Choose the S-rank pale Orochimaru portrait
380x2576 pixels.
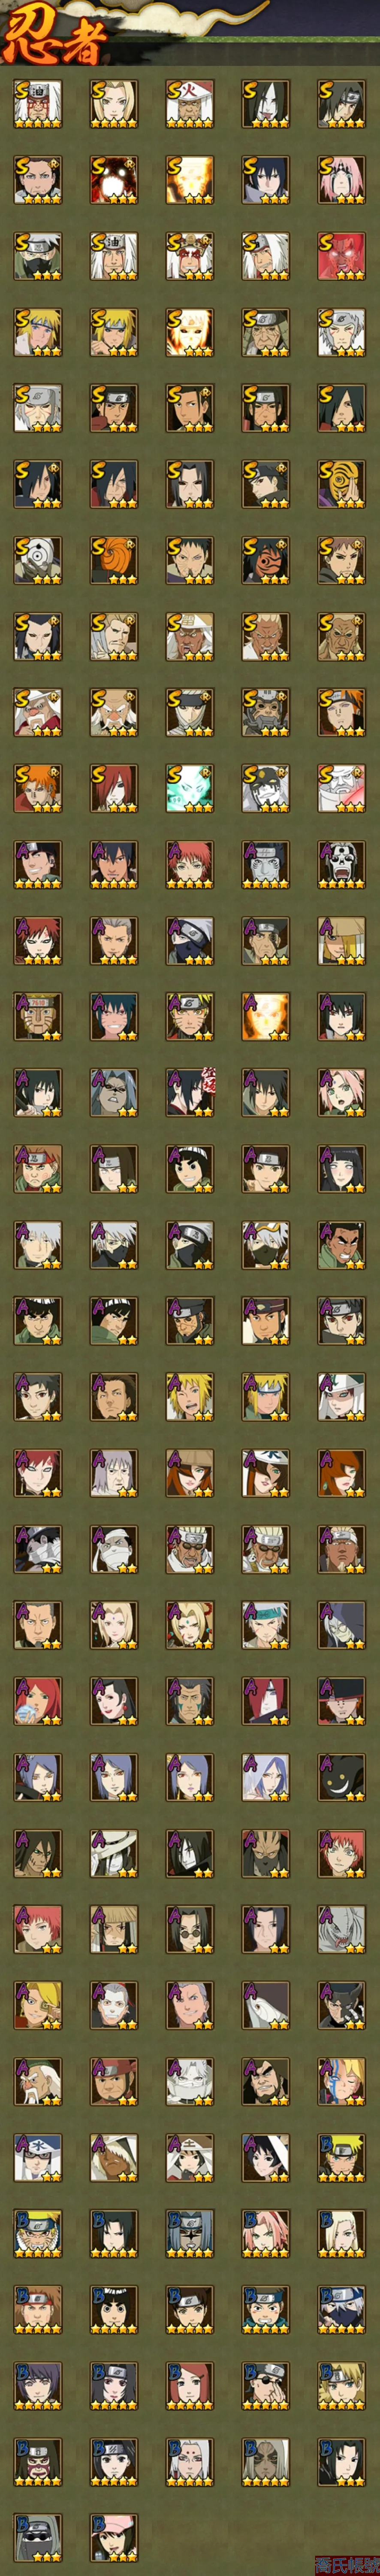click(x=266, y=104)
